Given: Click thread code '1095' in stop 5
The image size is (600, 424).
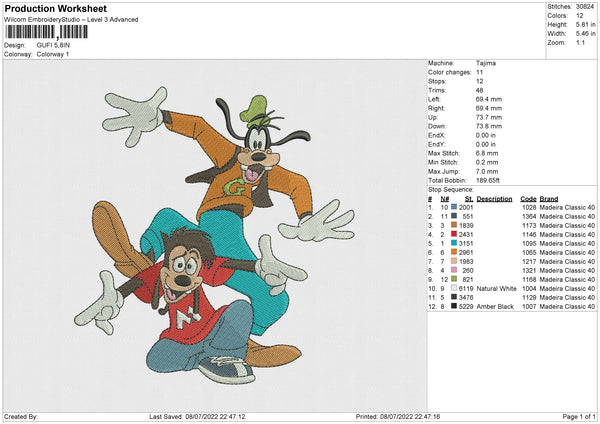Looking at the screenshot, I should pos(529,243).
